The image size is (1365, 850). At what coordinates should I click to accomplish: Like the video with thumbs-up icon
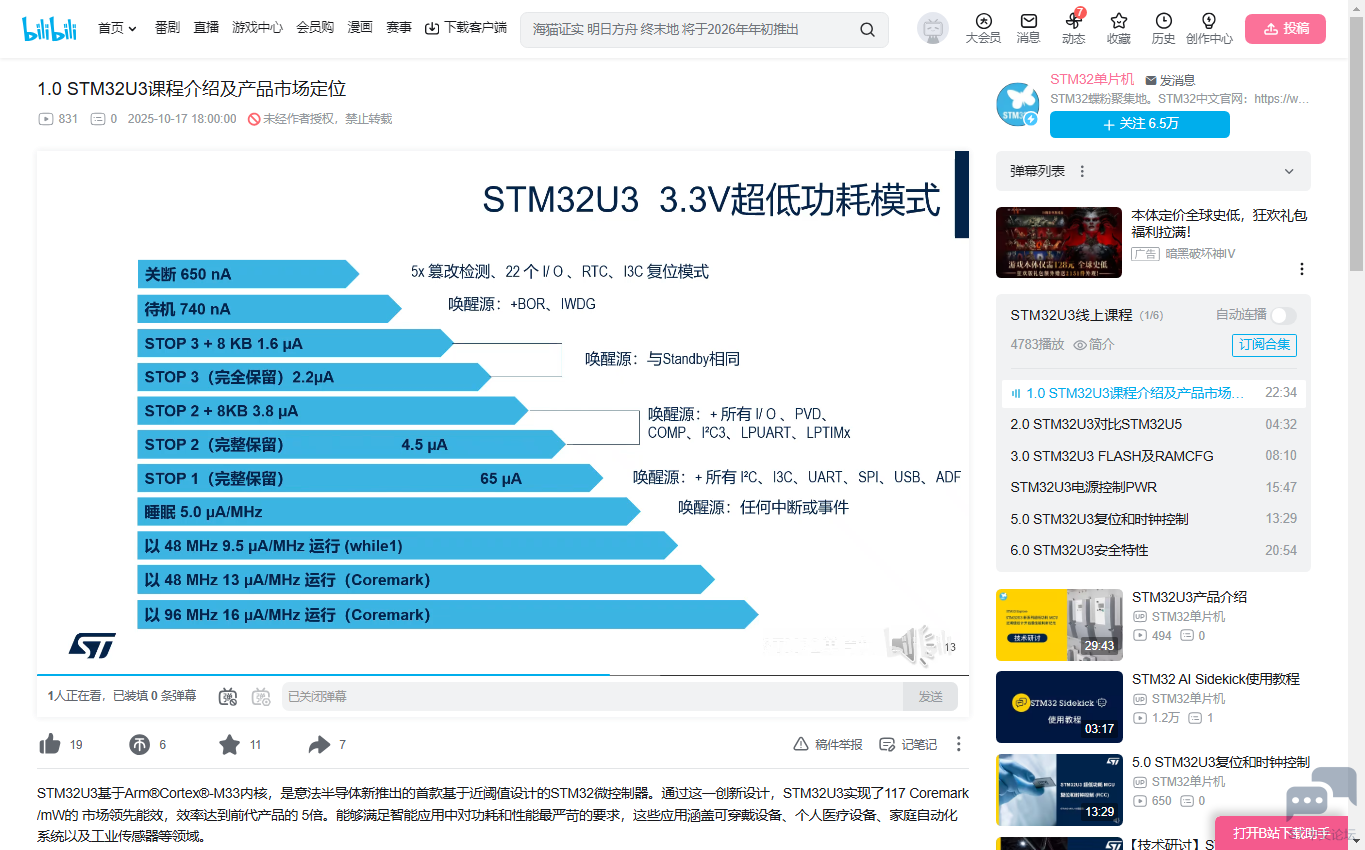point(50,744)
